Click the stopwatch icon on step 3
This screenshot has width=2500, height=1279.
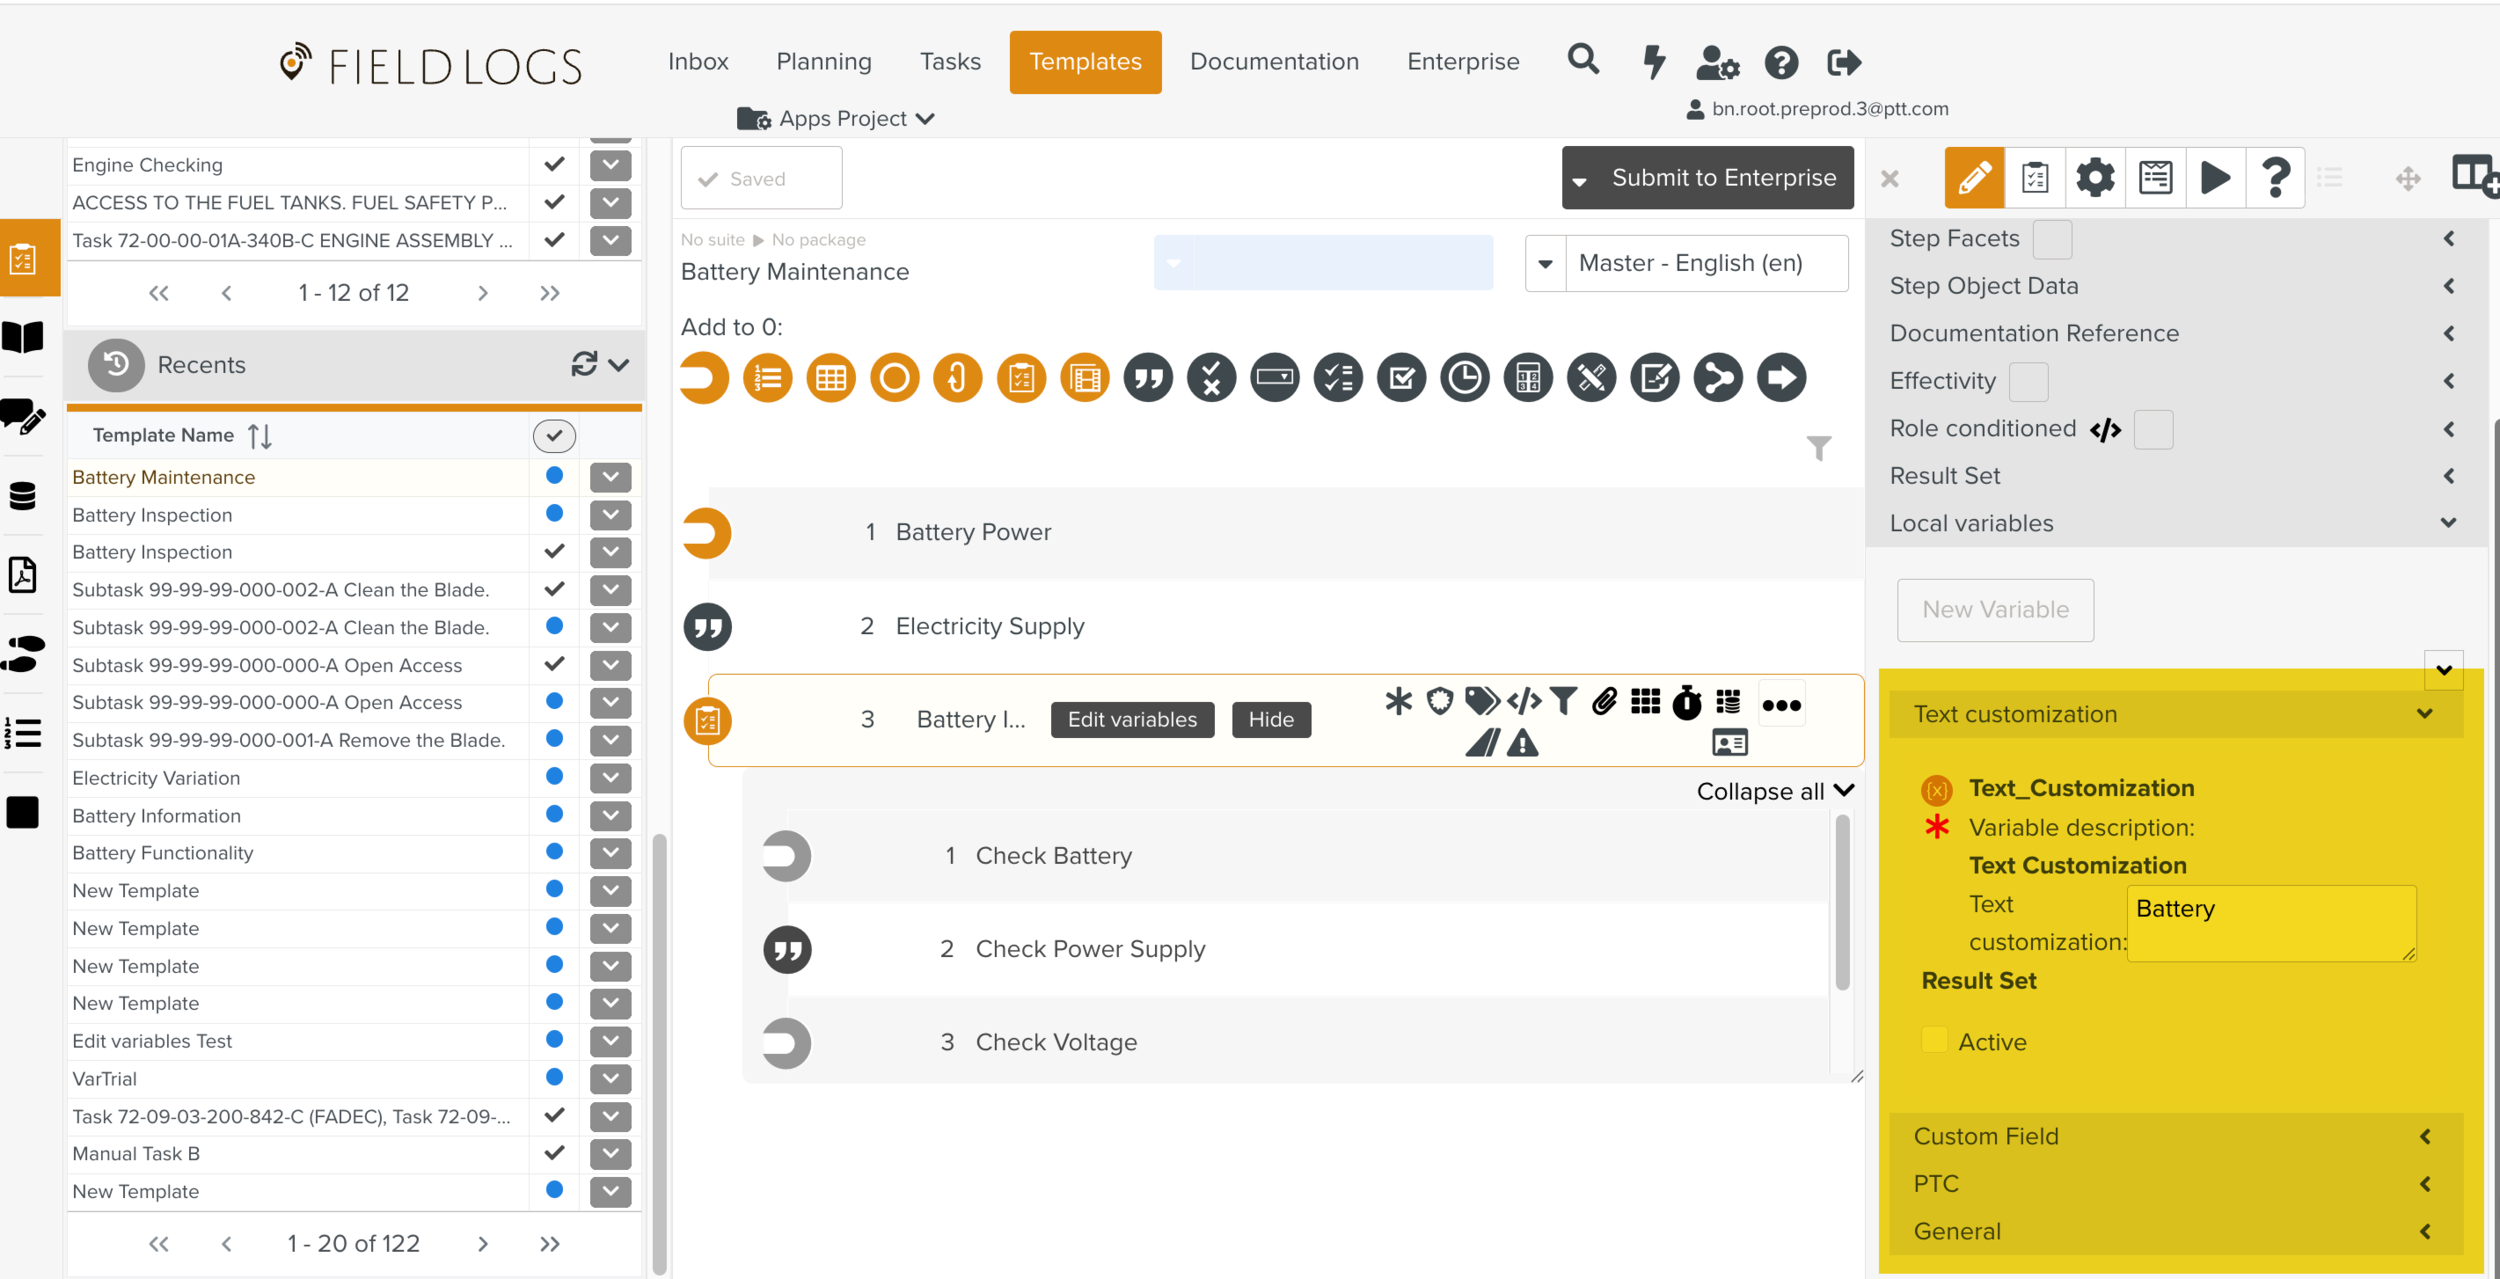(1687, 703)
